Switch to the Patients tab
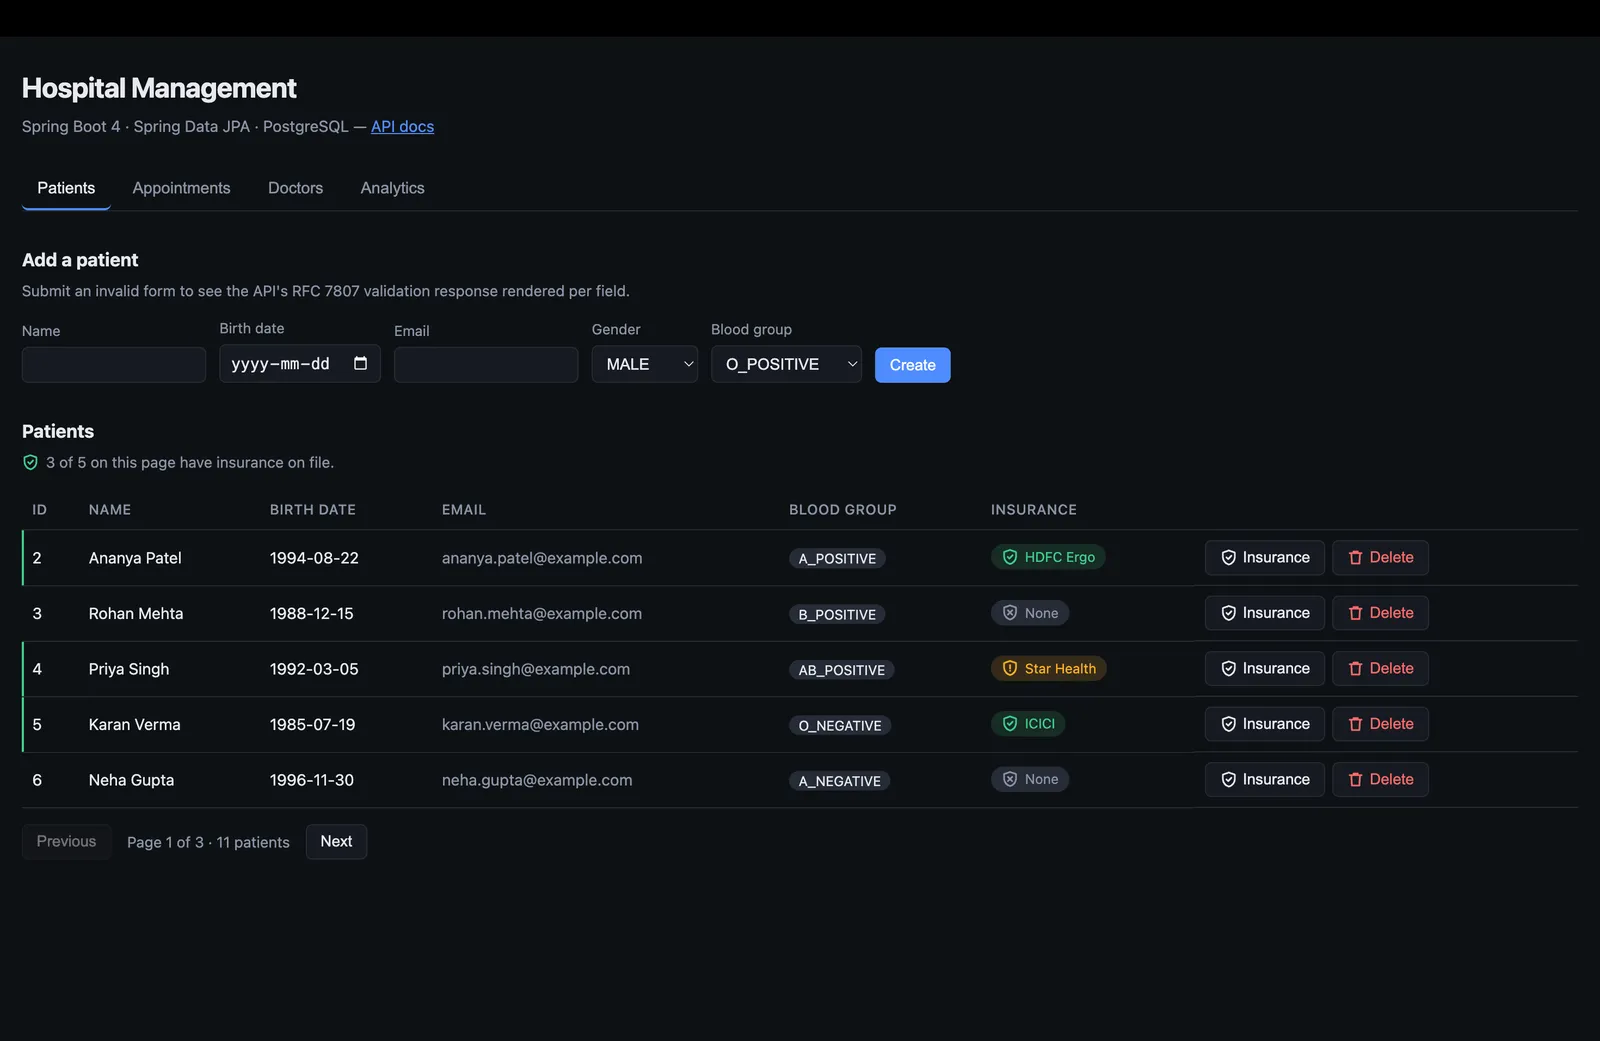1600x1041 pixels. [x=66, y=188]
